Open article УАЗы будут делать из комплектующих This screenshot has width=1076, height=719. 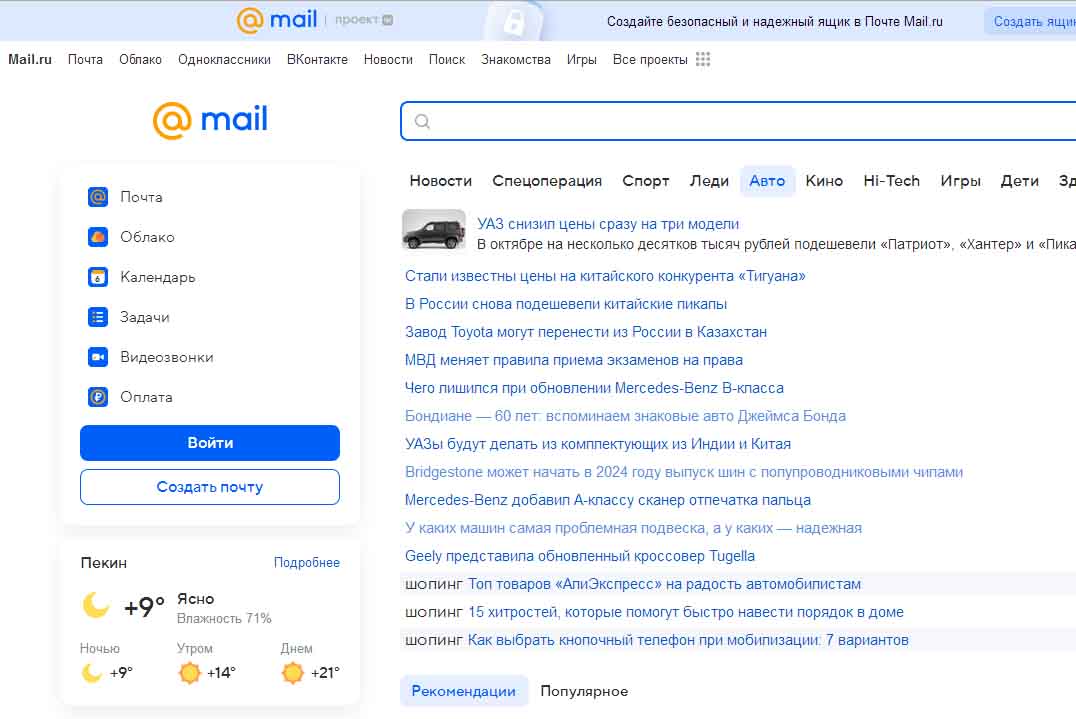pyautogui.click(x=598, y=445)
